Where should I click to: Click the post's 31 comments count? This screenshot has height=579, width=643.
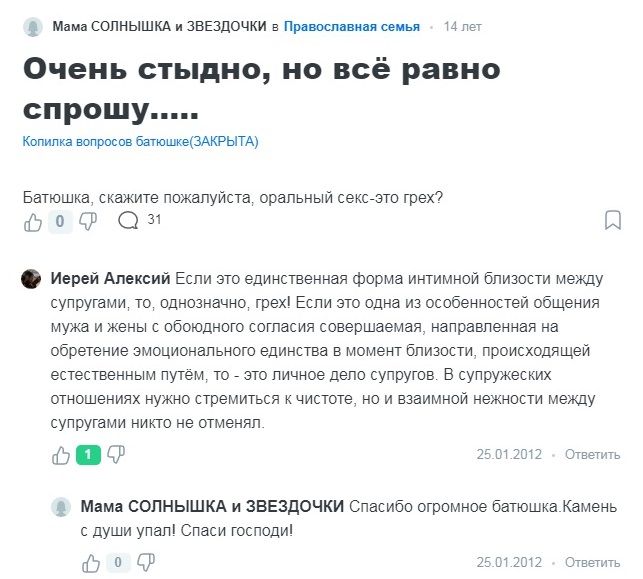click(154, 219)
